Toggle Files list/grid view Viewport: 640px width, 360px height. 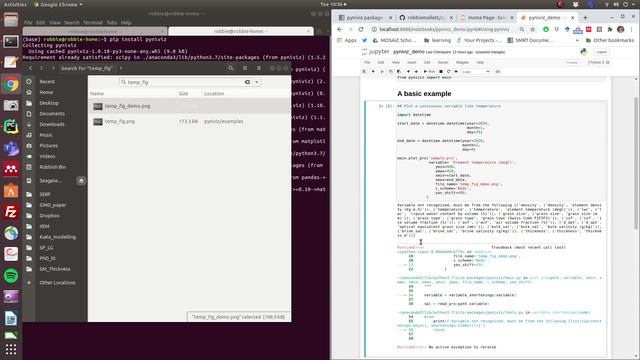point(245,68)
